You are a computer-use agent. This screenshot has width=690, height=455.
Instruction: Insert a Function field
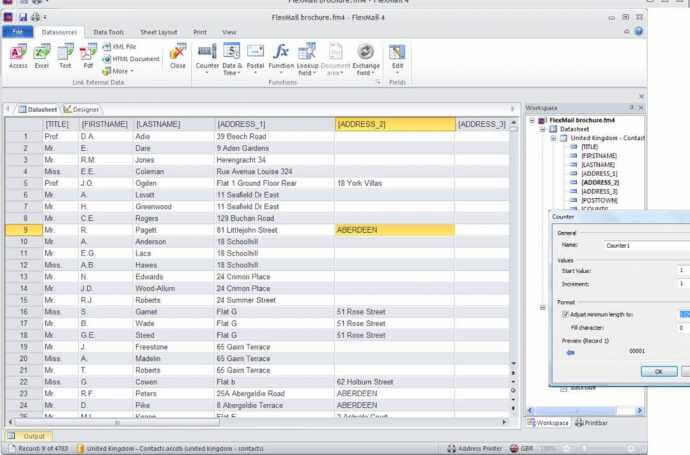coord(281,55)
